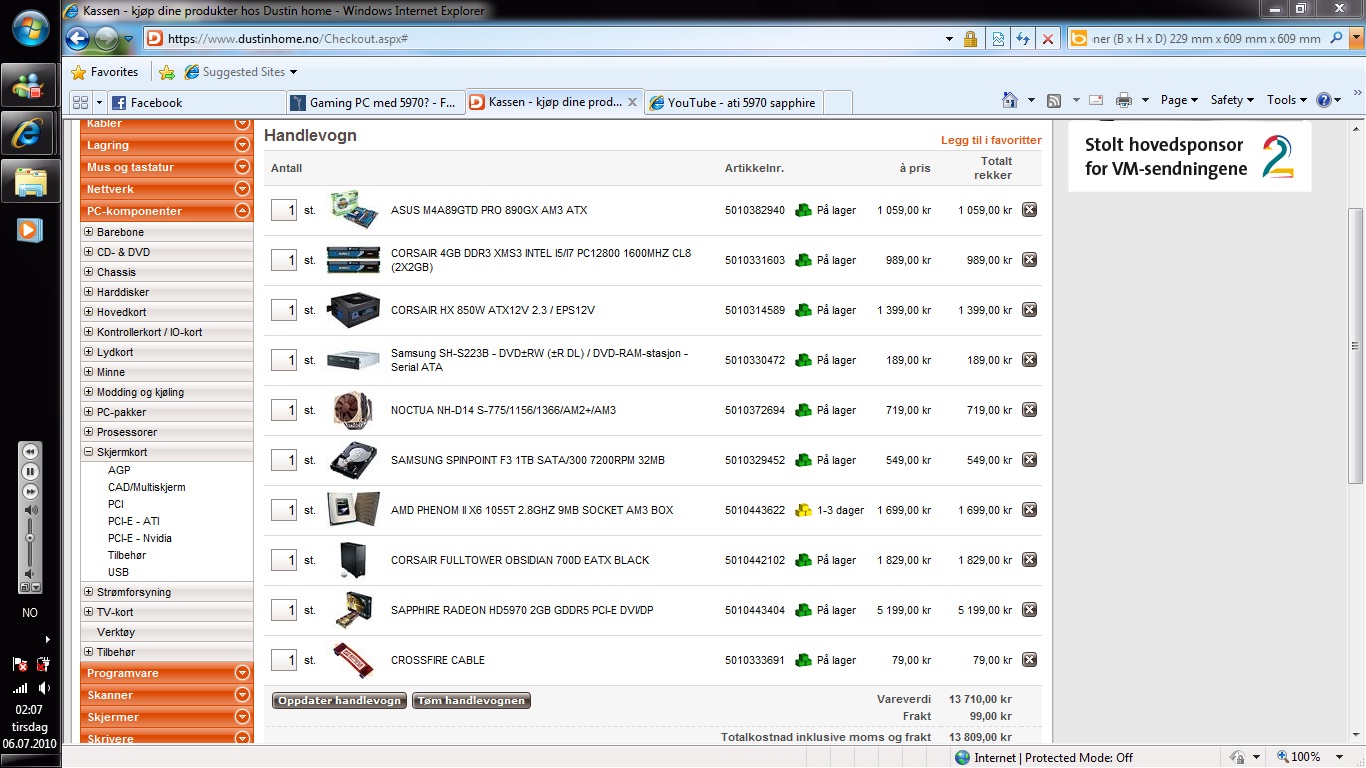Click the quantity field for NOCTUA NH-D14
The image size is (1366, 768).
tap(284, 410)
